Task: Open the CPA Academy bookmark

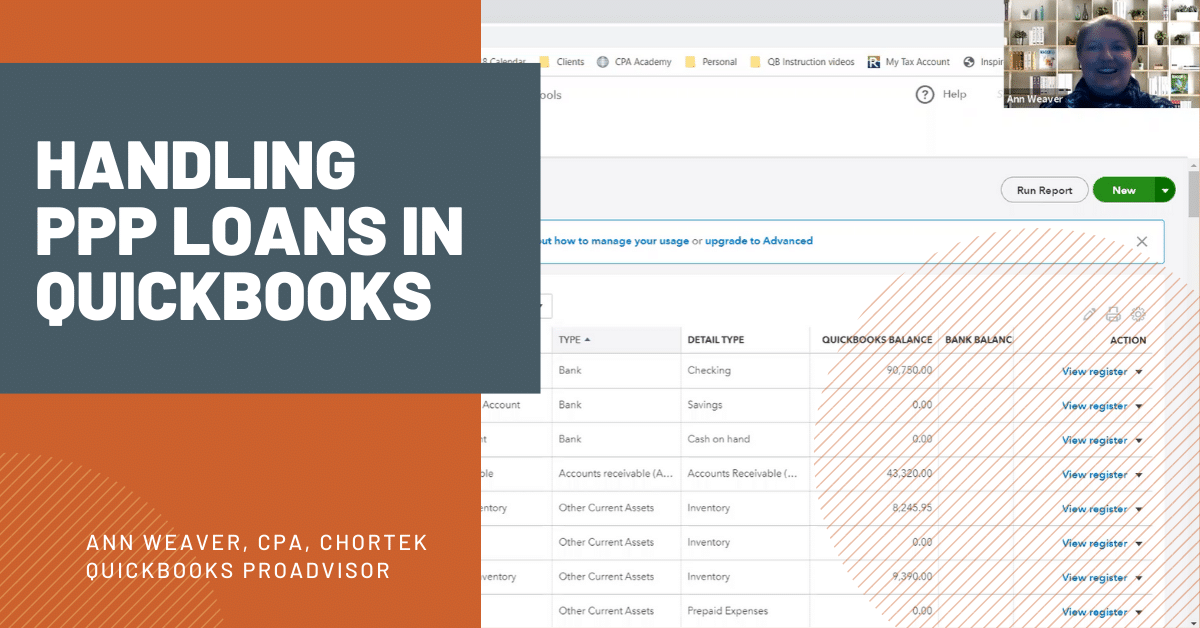Action: click(x=635, y=62)
